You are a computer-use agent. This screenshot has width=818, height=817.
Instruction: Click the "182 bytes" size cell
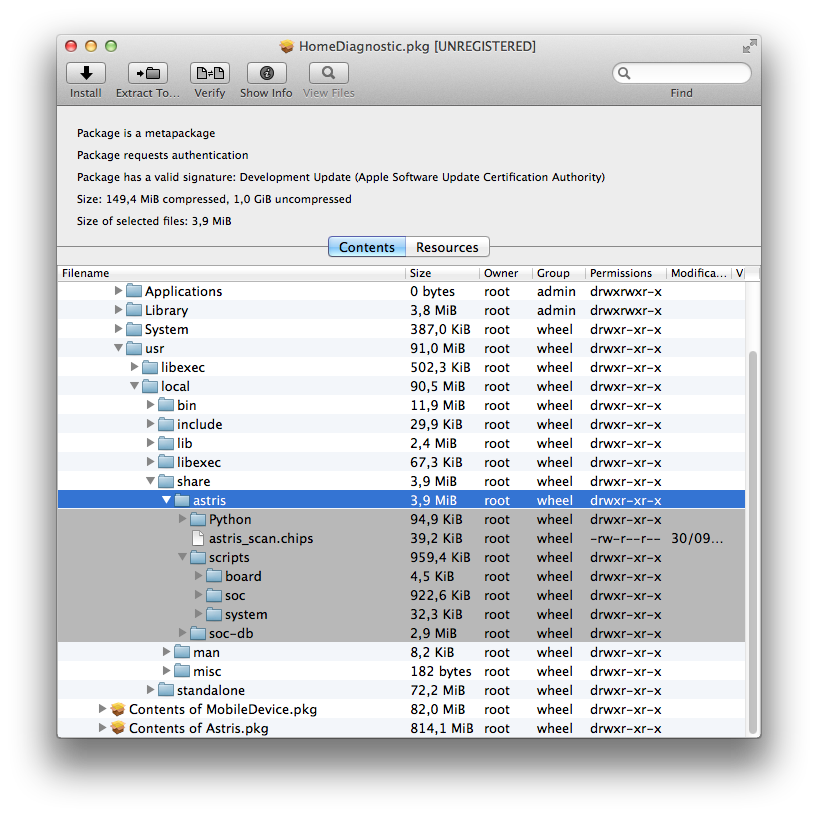click(440, 671)
